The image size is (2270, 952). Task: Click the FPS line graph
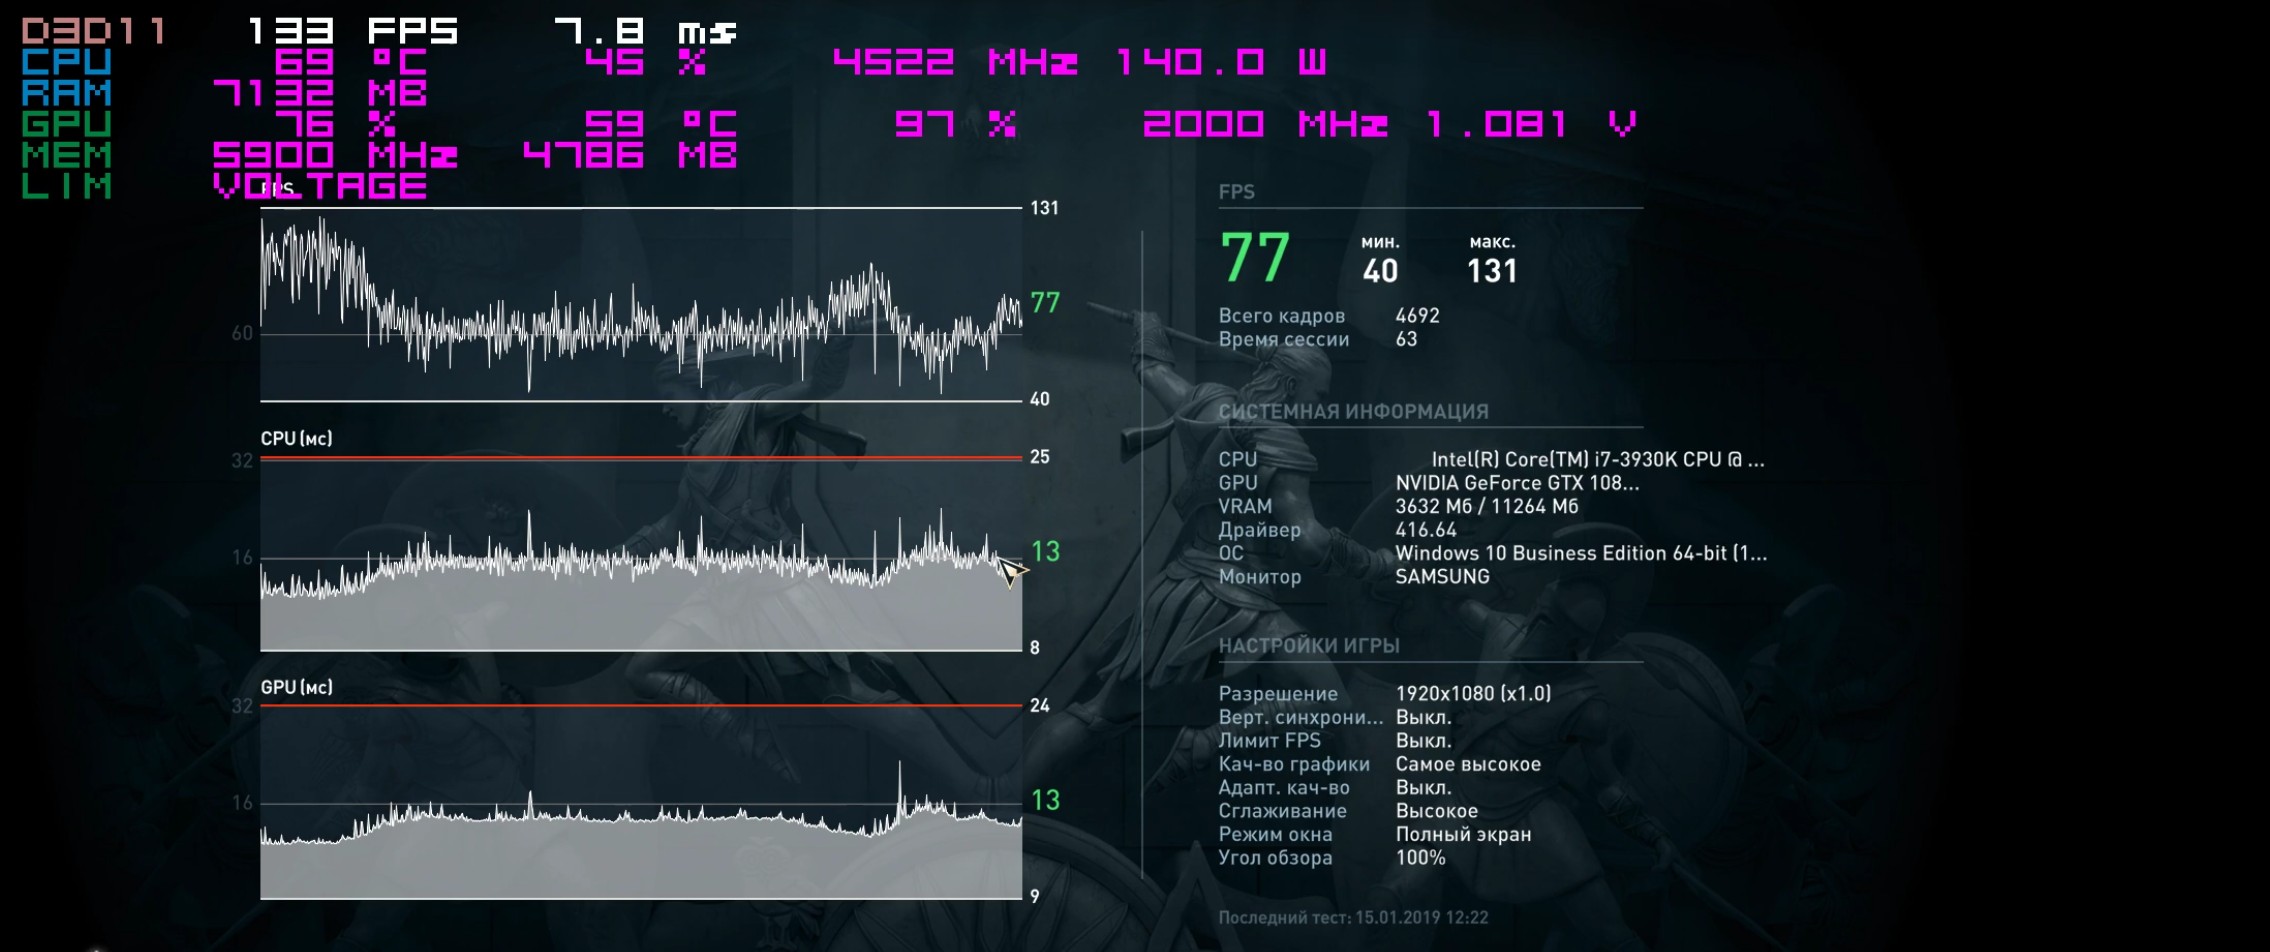click(x=640, y=310)
